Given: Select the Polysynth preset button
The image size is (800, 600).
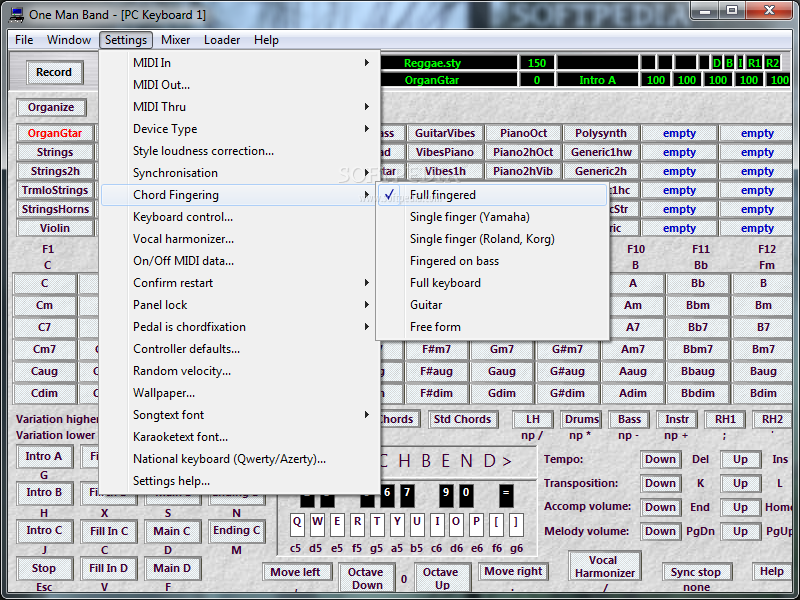Looking at the screenshot, I should (x=601, y=133).
